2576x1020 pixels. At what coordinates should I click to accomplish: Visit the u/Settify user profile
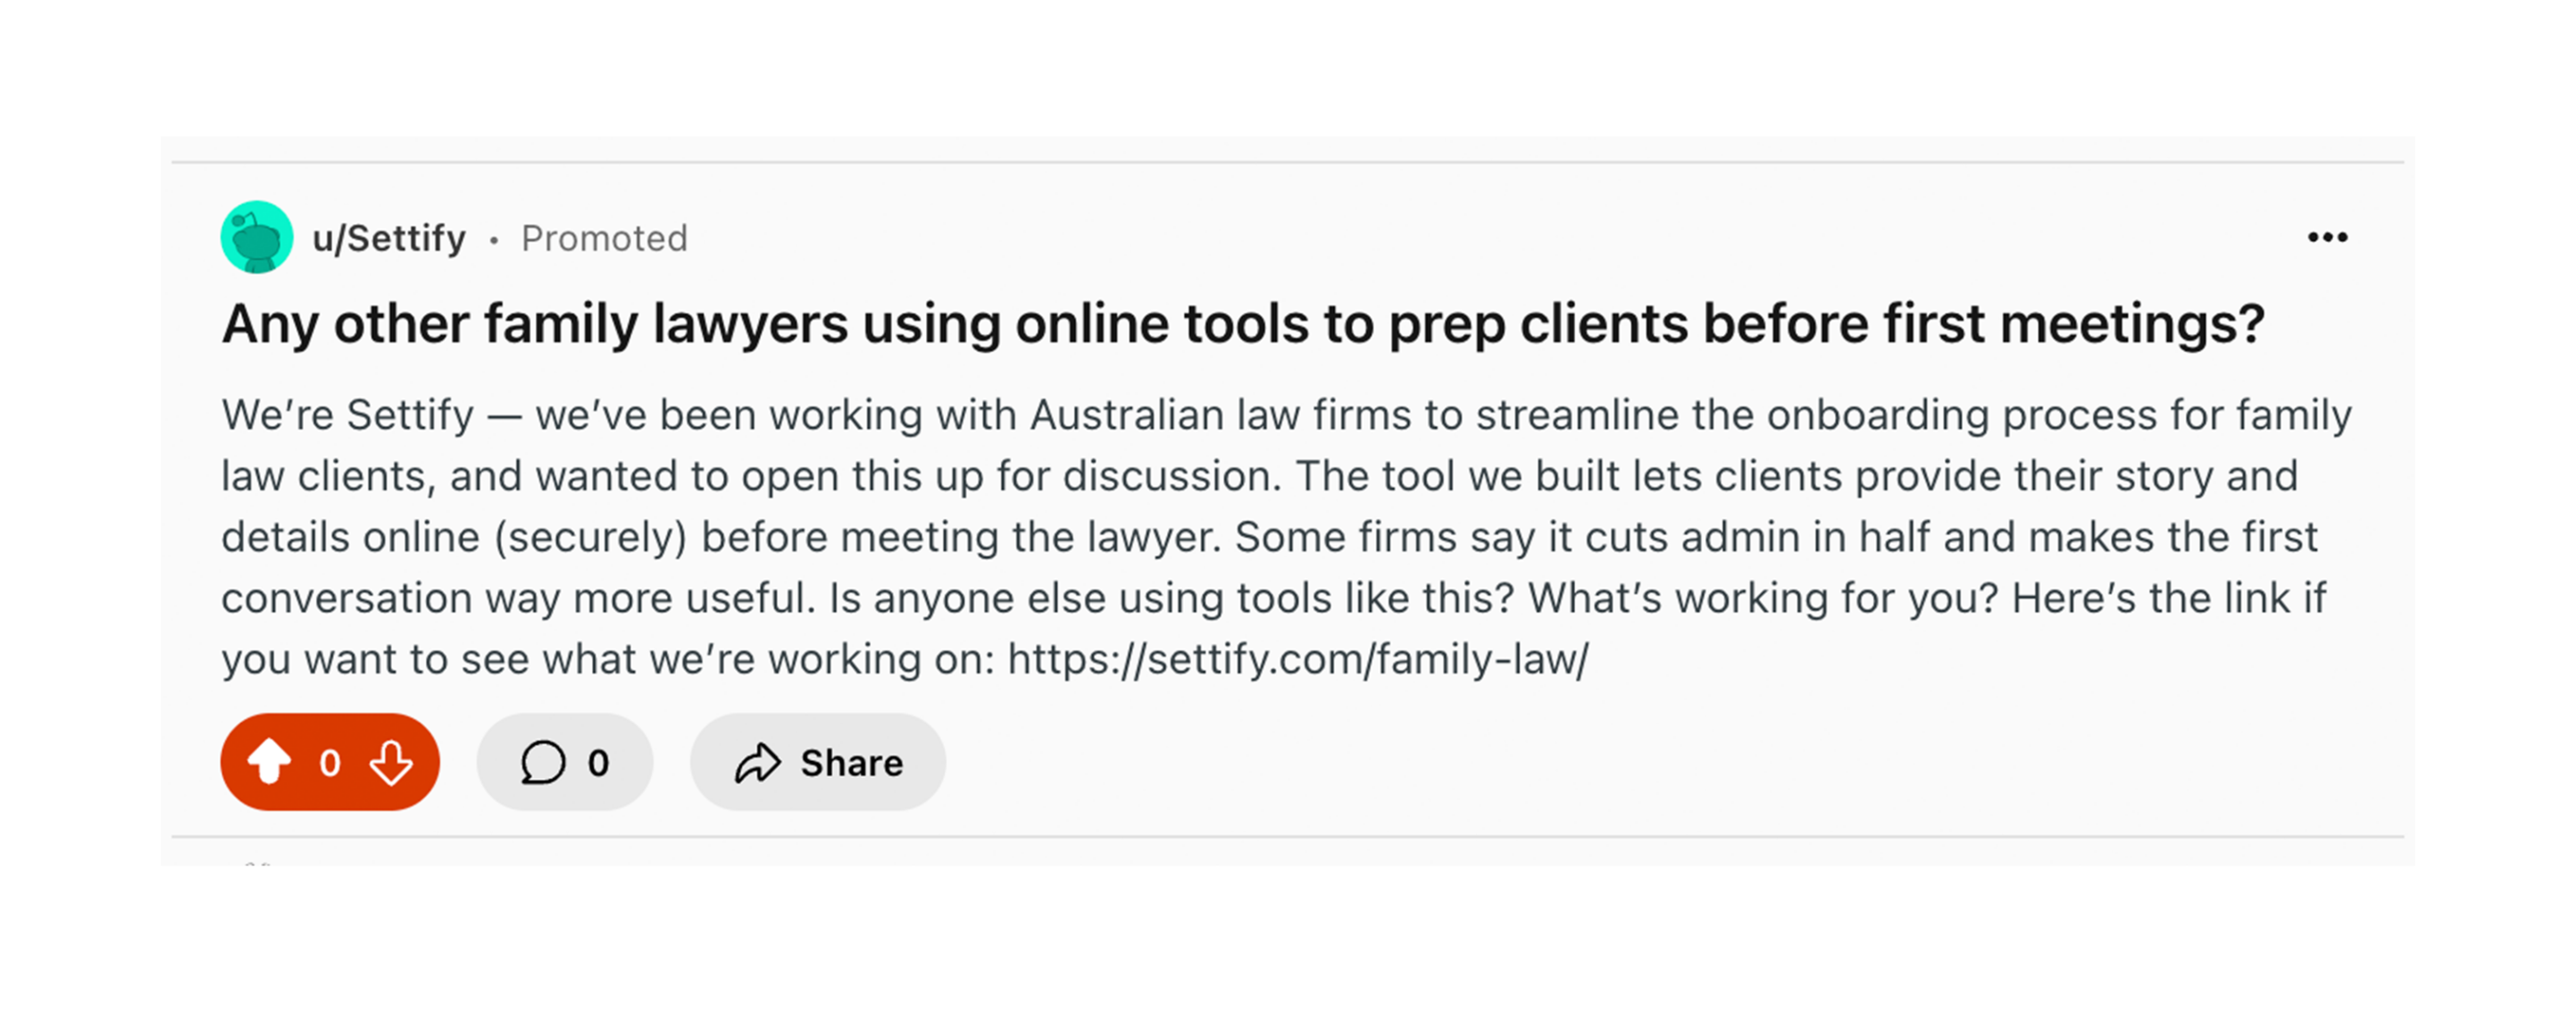click(x=389, y=239)
